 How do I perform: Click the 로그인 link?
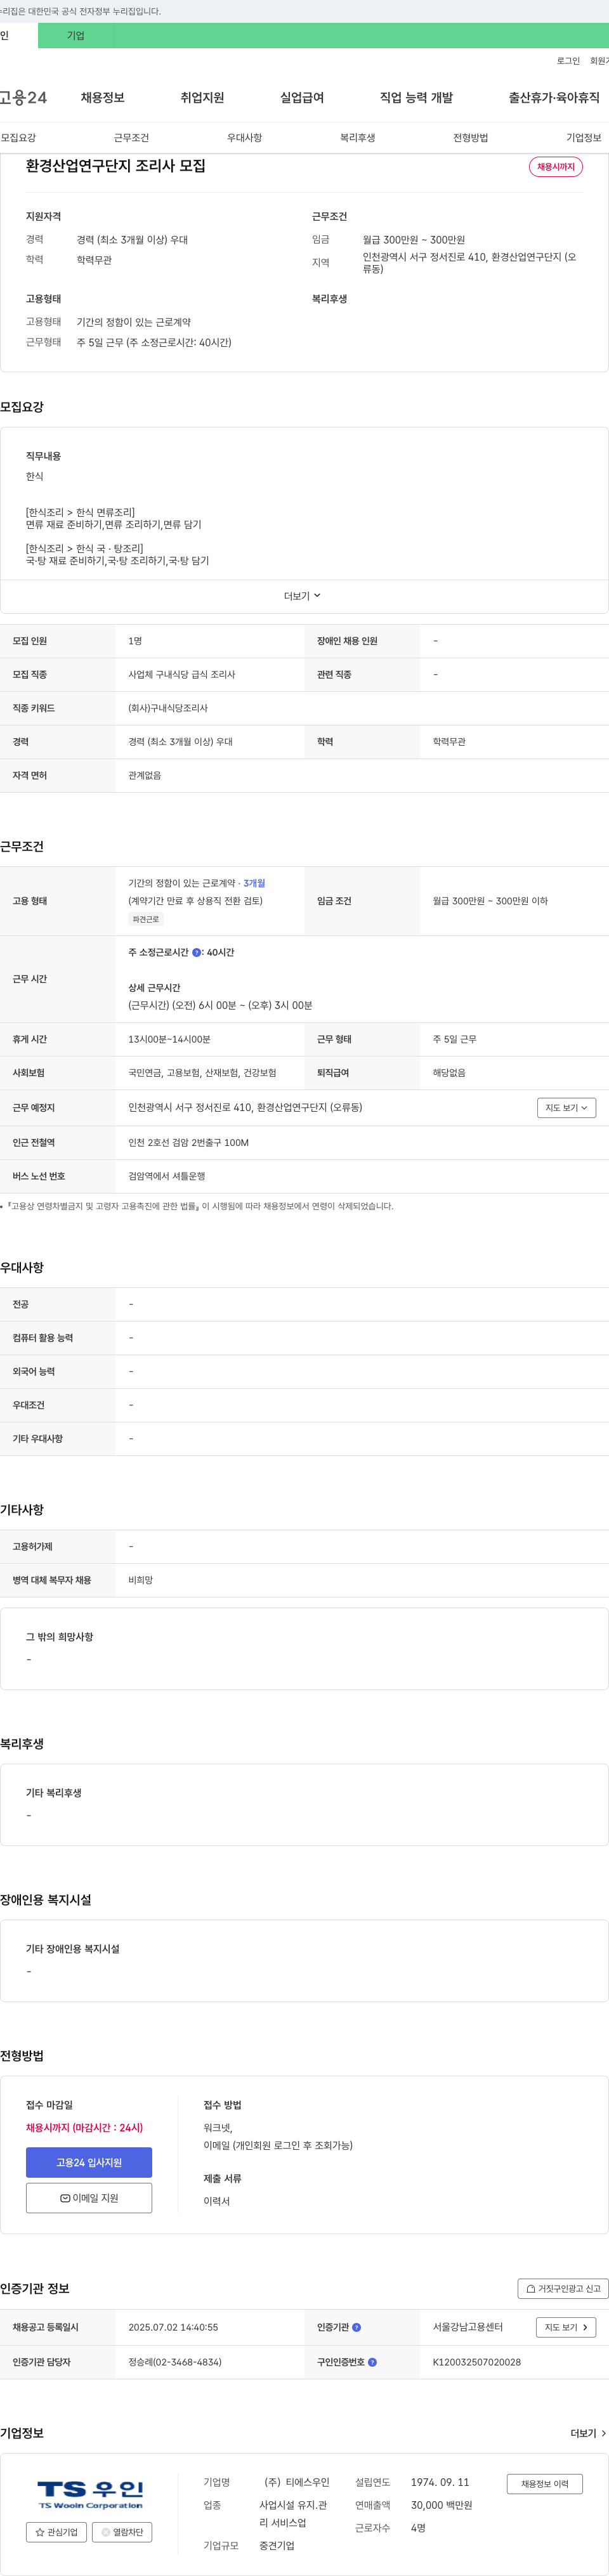click(568, 61)
